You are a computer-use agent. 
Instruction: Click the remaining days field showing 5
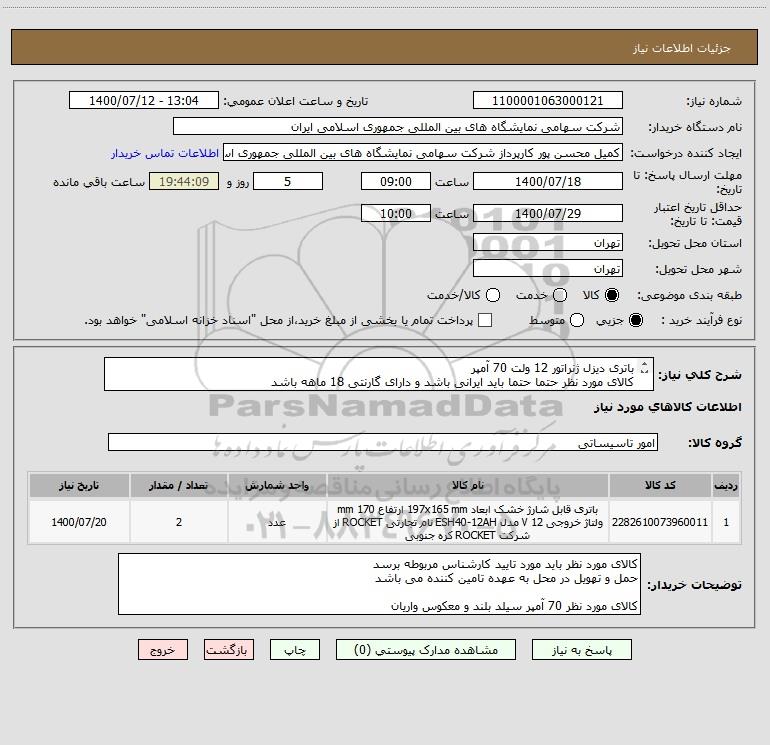tap(288, 181)
